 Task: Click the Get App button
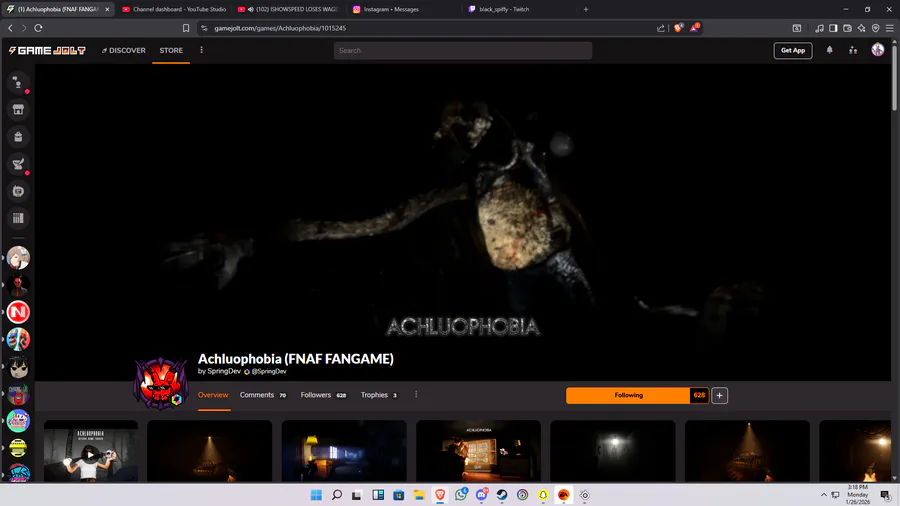tap(793, 50)
